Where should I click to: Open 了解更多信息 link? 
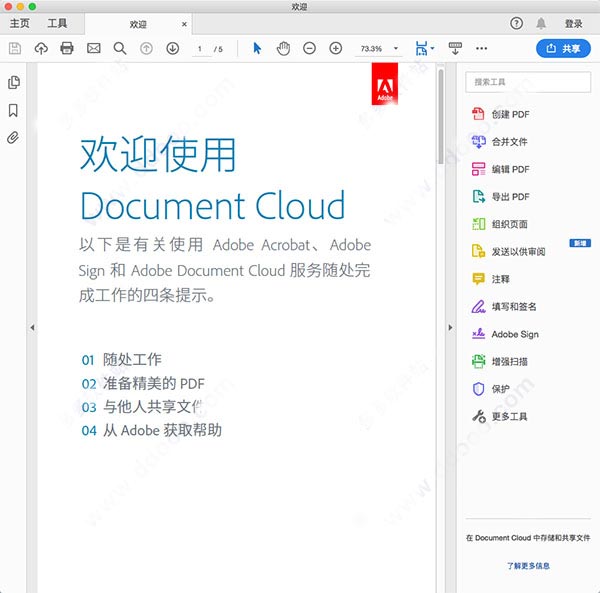tap(528, 565)
